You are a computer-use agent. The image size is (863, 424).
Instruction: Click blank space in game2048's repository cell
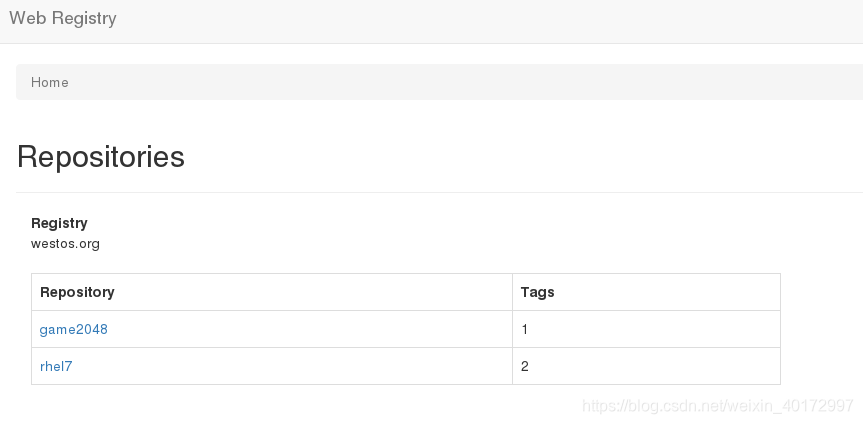click(x=308, y=329)
